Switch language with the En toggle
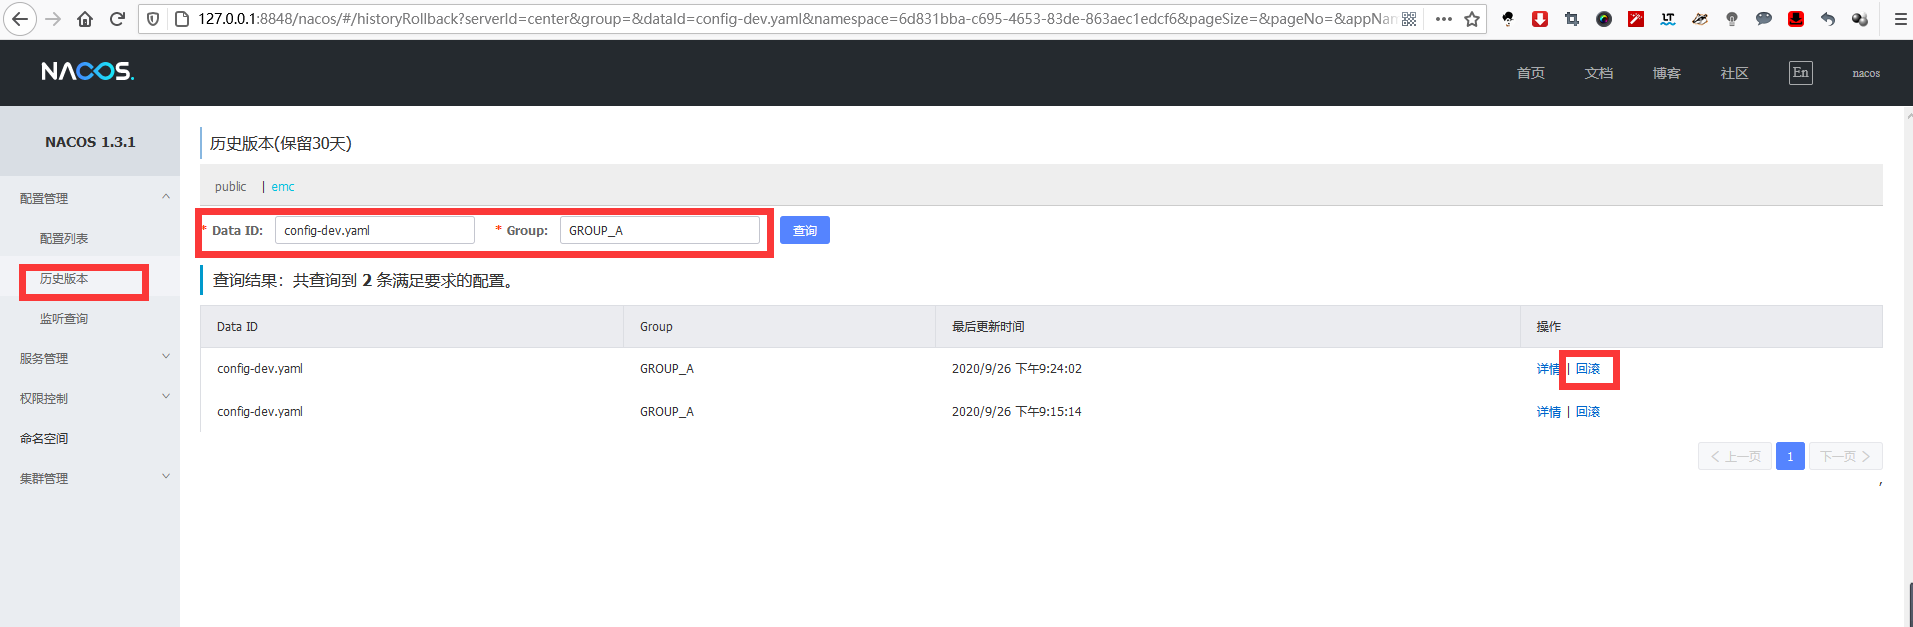1913x627 pixels. (x=1800, y=73)
